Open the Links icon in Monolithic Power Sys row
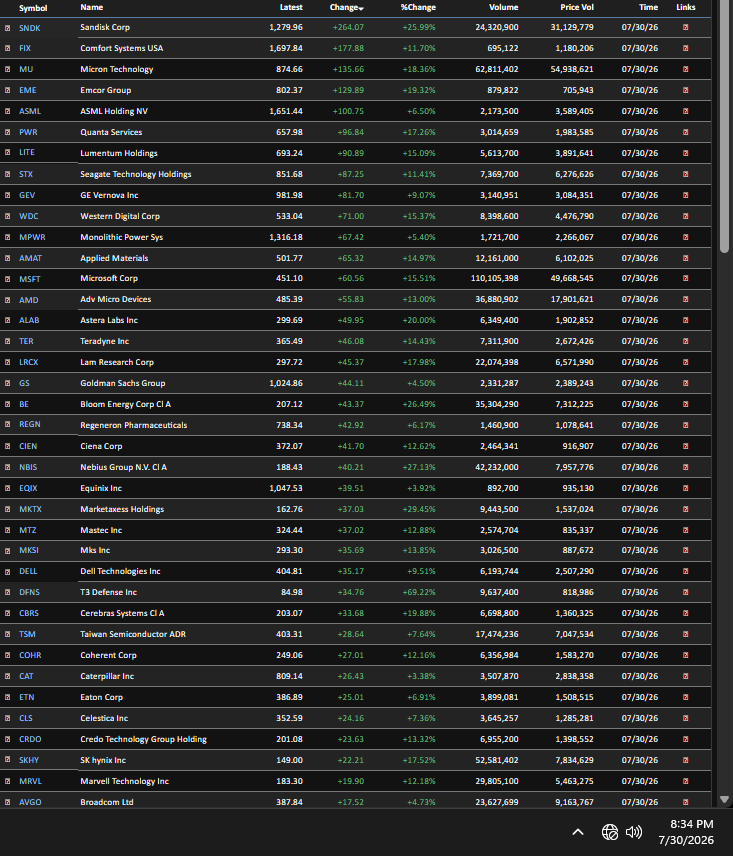Screen dimensions: 733x856 tap(686, 237)
